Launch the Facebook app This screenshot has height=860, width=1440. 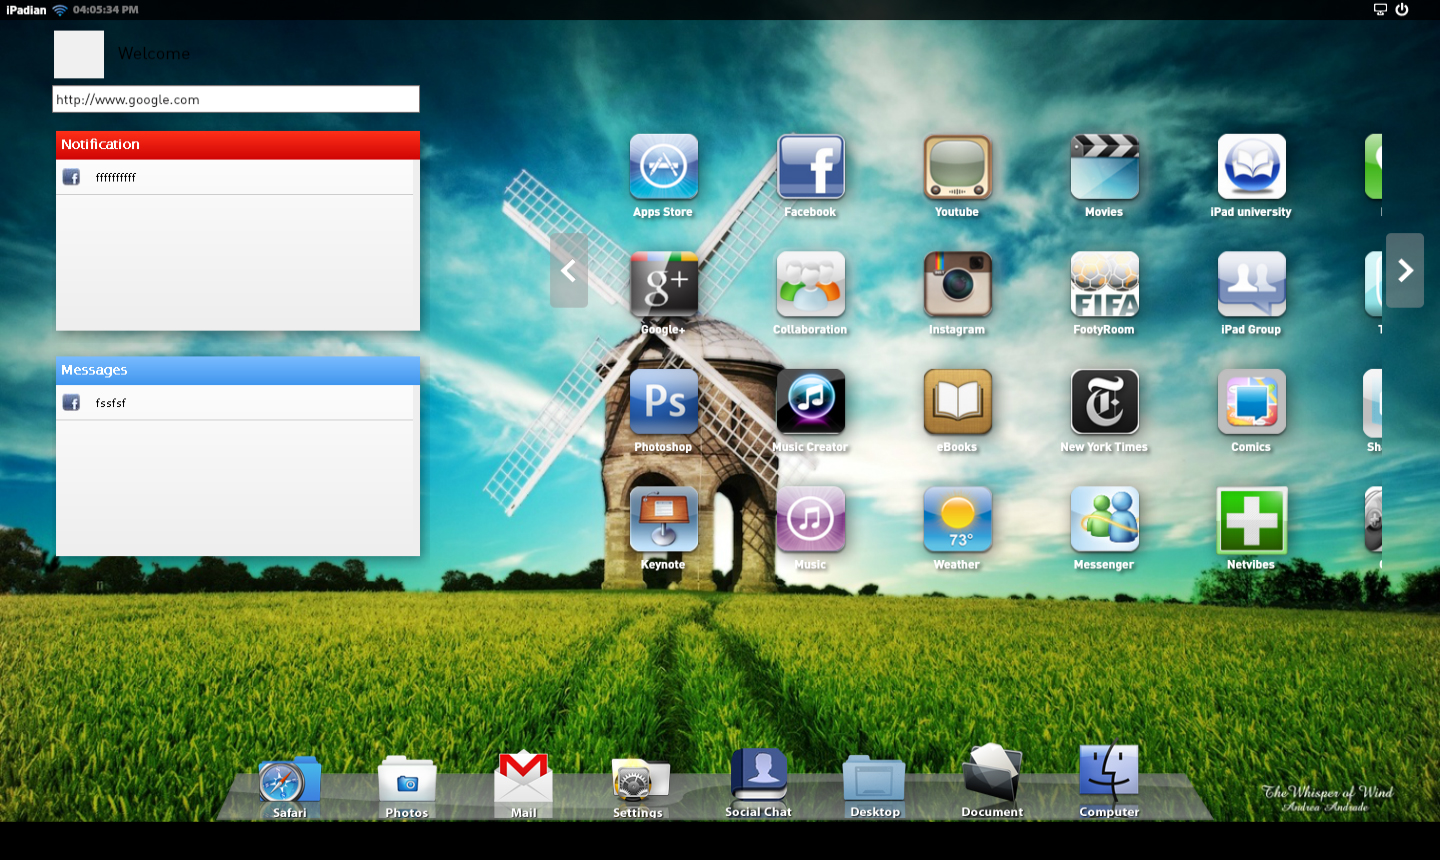click(811, 167)
